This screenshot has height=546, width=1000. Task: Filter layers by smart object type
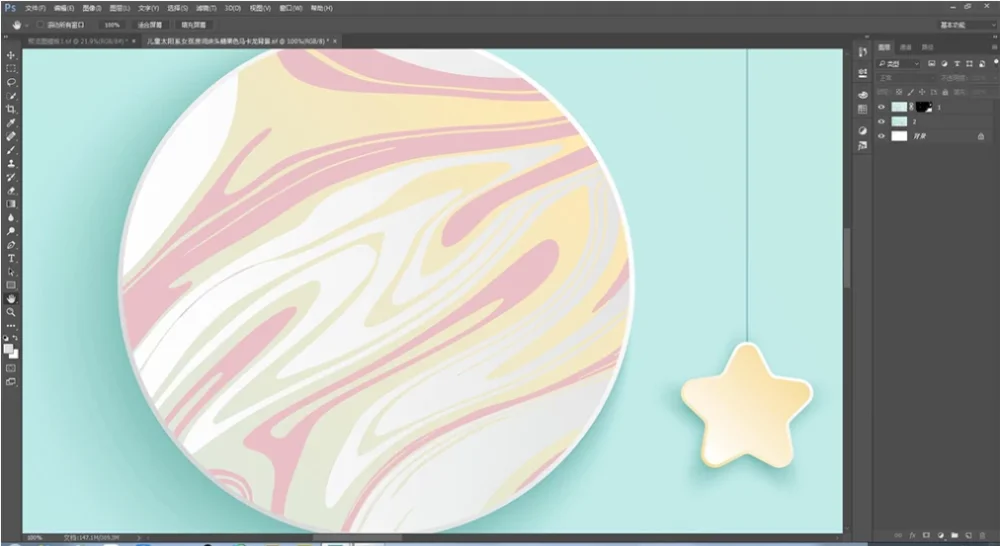(x=982, y=64)
